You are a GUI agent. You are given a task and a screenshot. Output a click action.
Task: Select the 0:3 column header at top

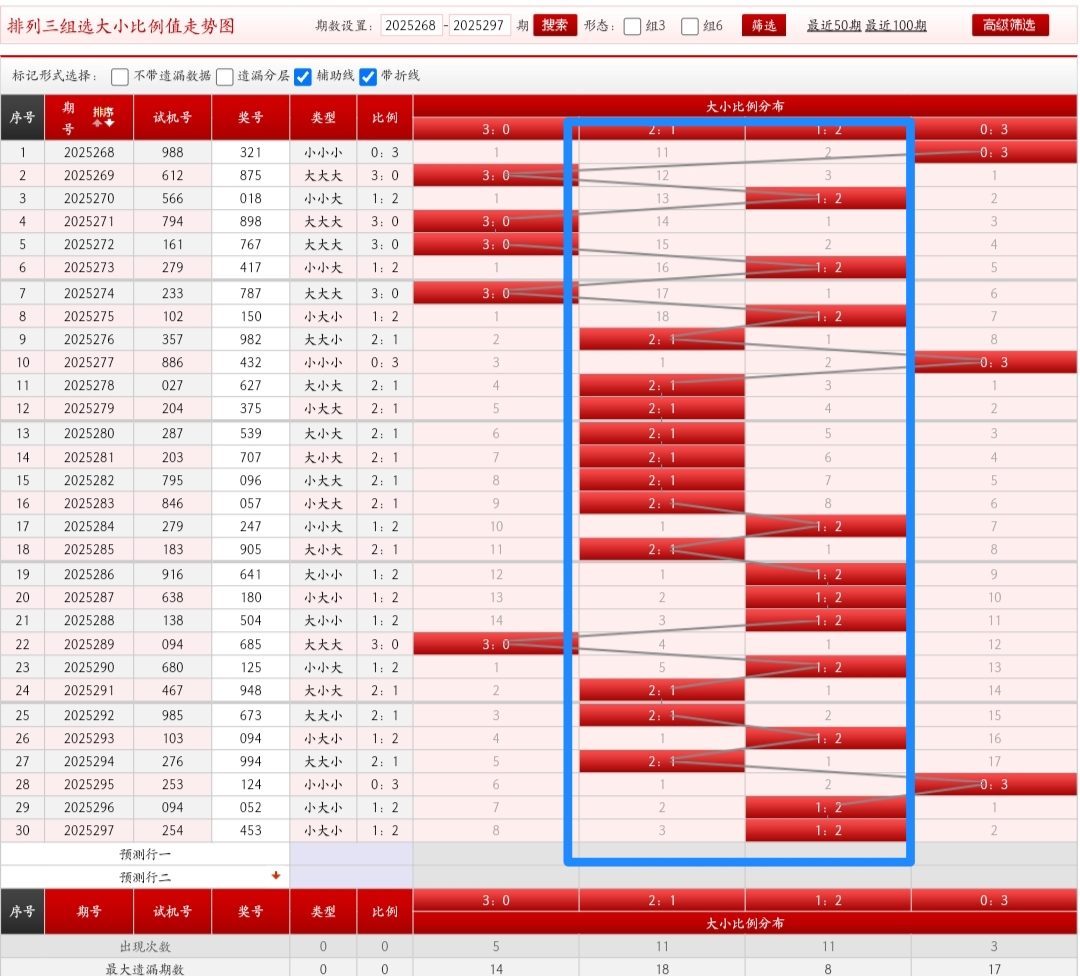point(994,130)
